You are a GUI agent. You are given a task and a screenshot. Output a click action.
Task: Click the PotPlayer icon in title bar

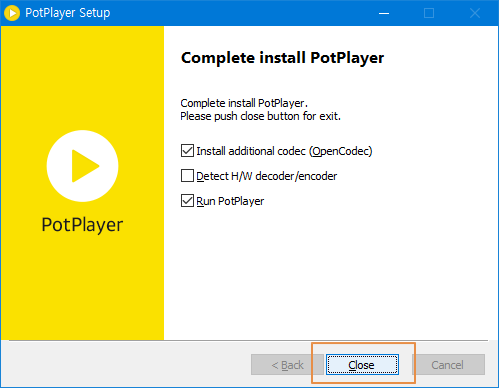click(12, 13)
